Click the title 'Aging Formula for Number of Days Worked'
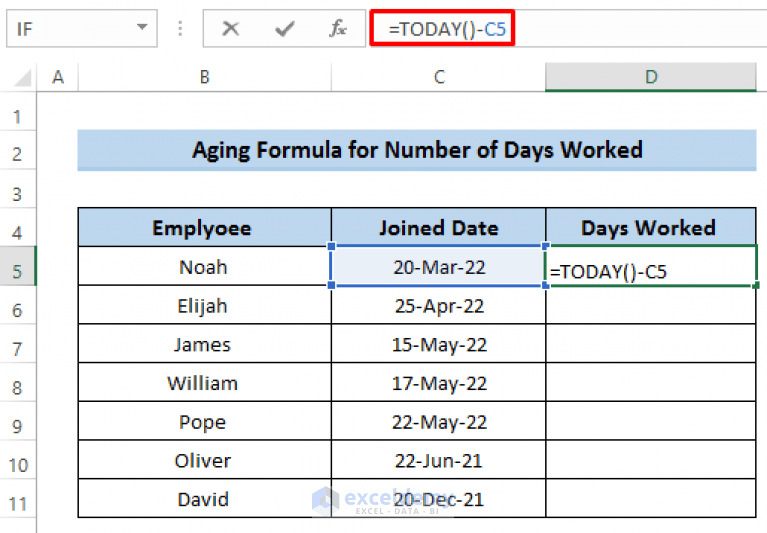 point(417,150)
